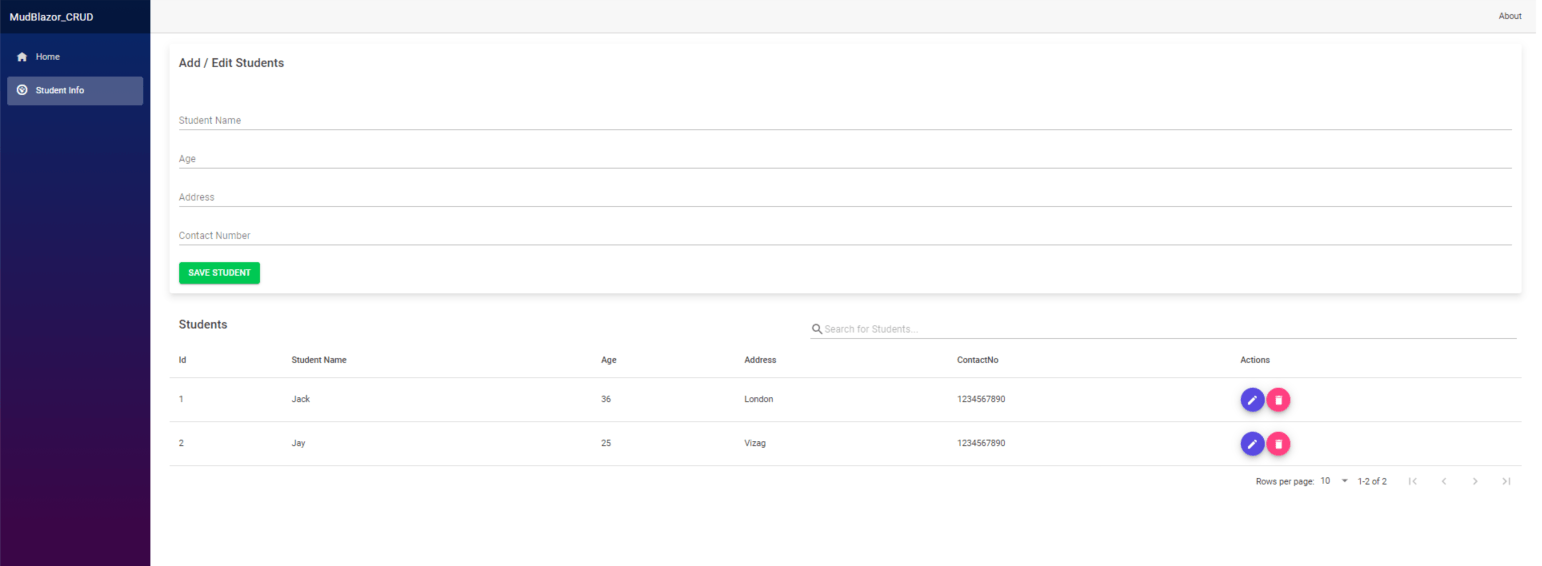Focus the Student Name field
This screenshot has width=1542, height=566.
tap(844, 120)
